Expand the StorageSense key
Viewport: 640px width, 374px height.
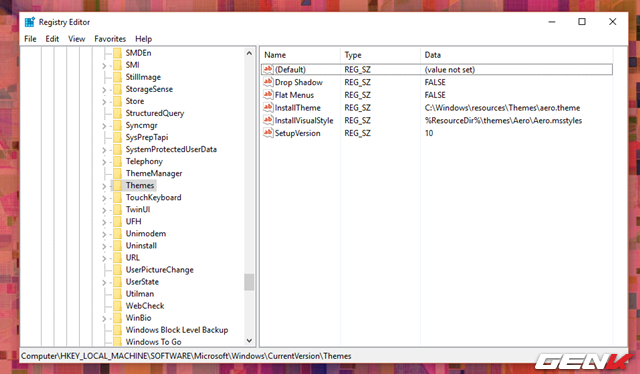click(104, 90)
